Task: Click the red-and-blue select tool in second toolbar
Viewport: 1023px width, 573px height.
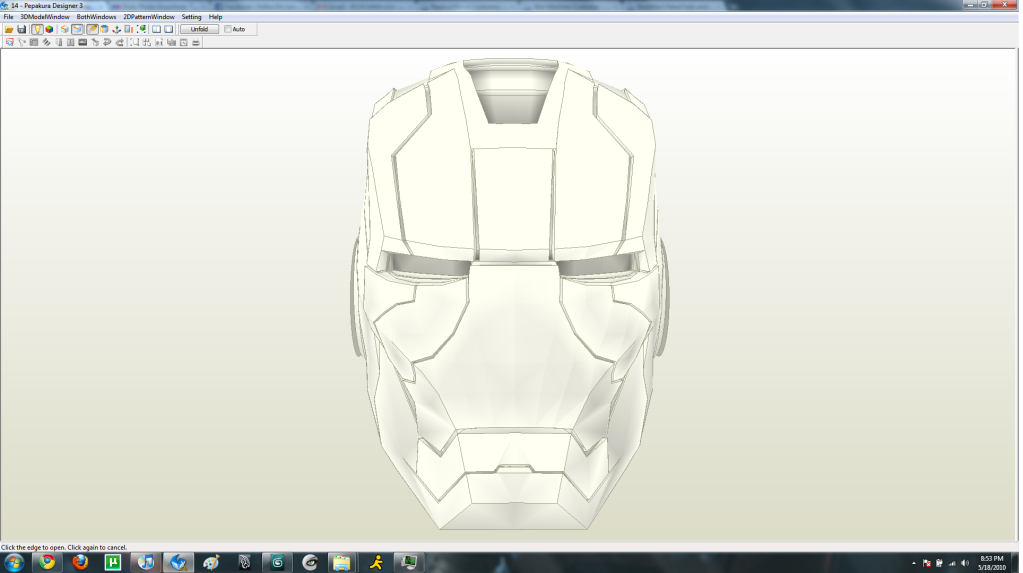Action: [x=9, y=42]
